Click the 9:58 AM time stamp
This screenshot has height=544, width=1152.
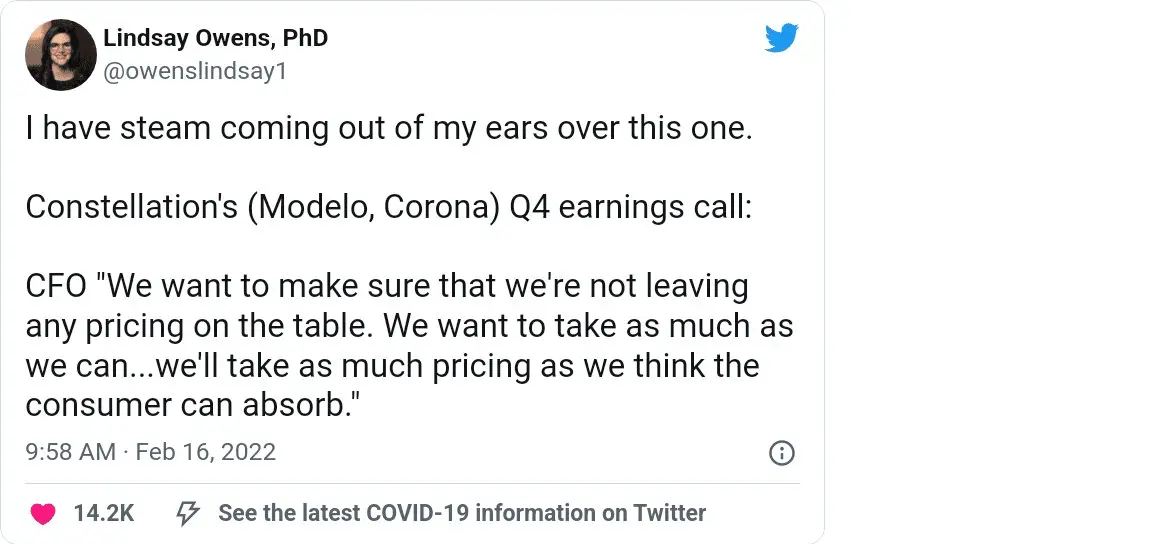click(70, 452)
